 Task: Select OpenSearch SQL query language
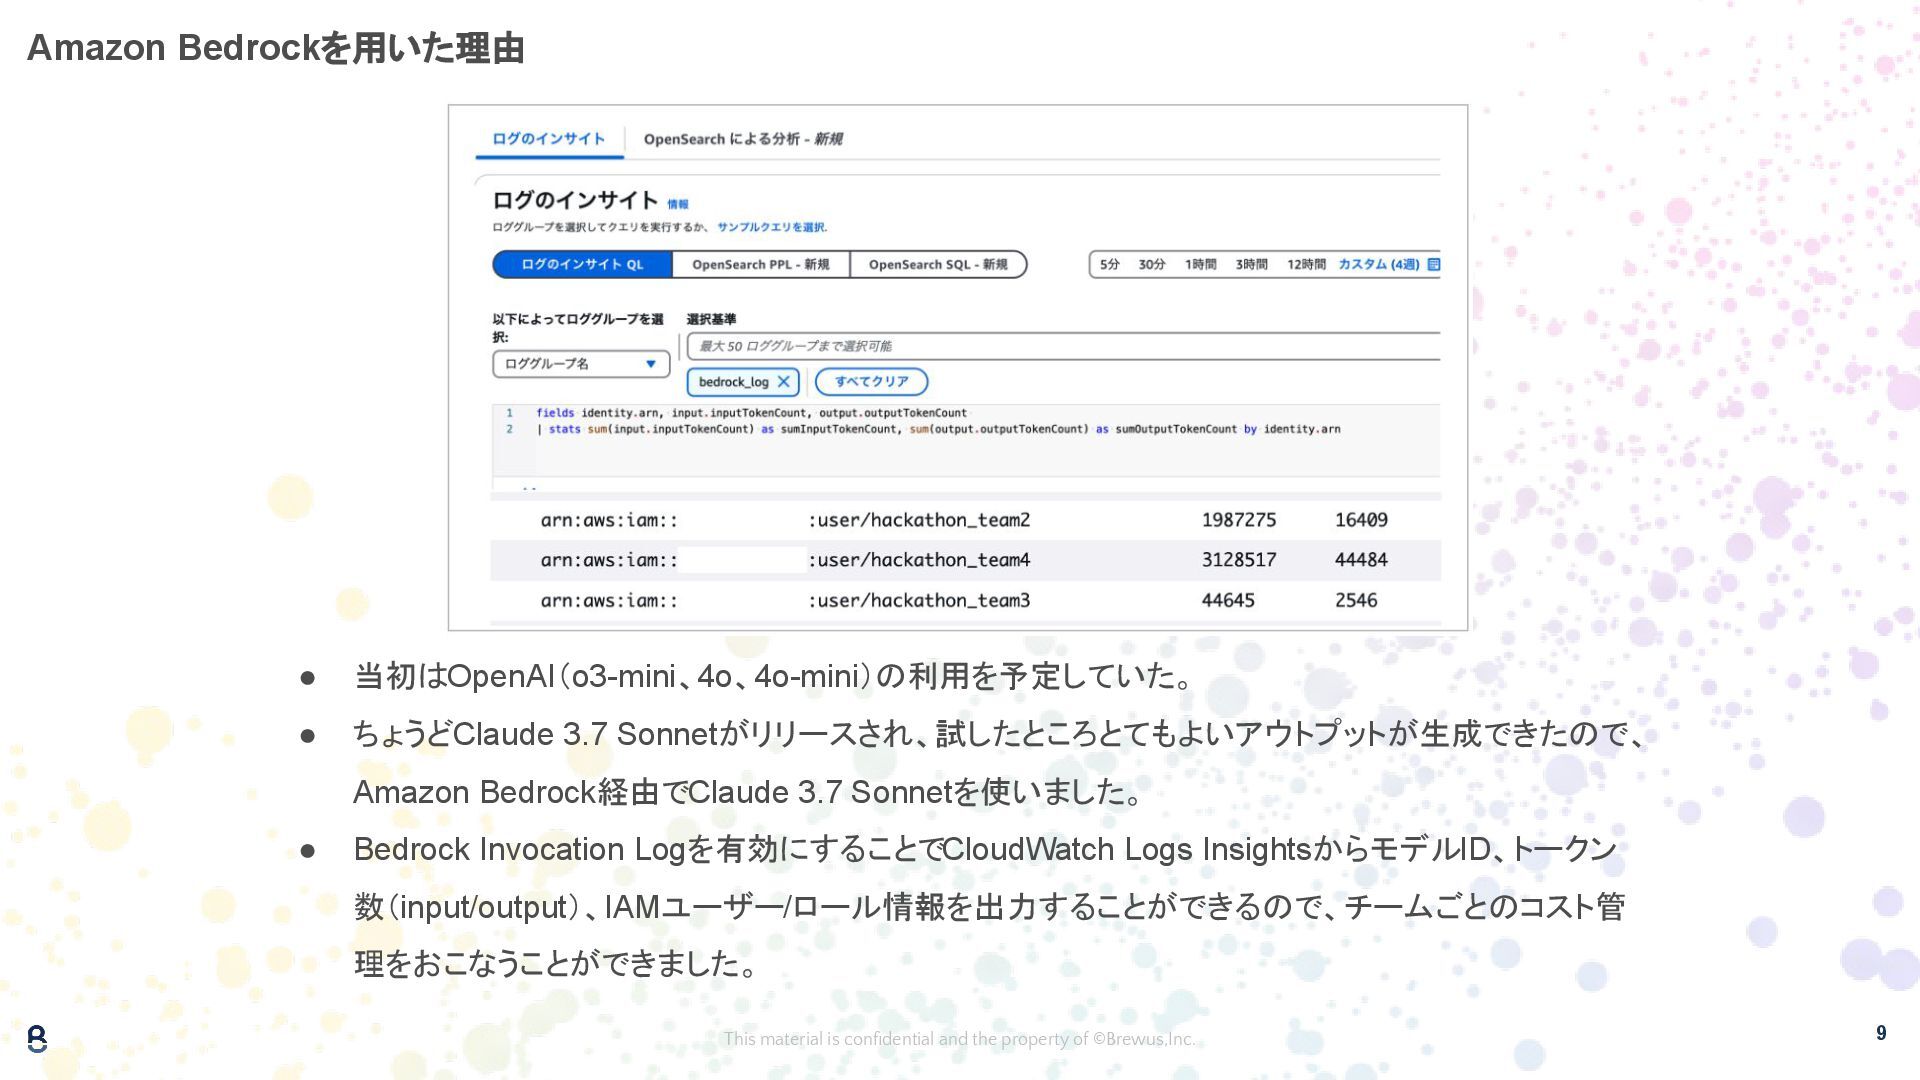pyautogui.click(x=937, y=265)
